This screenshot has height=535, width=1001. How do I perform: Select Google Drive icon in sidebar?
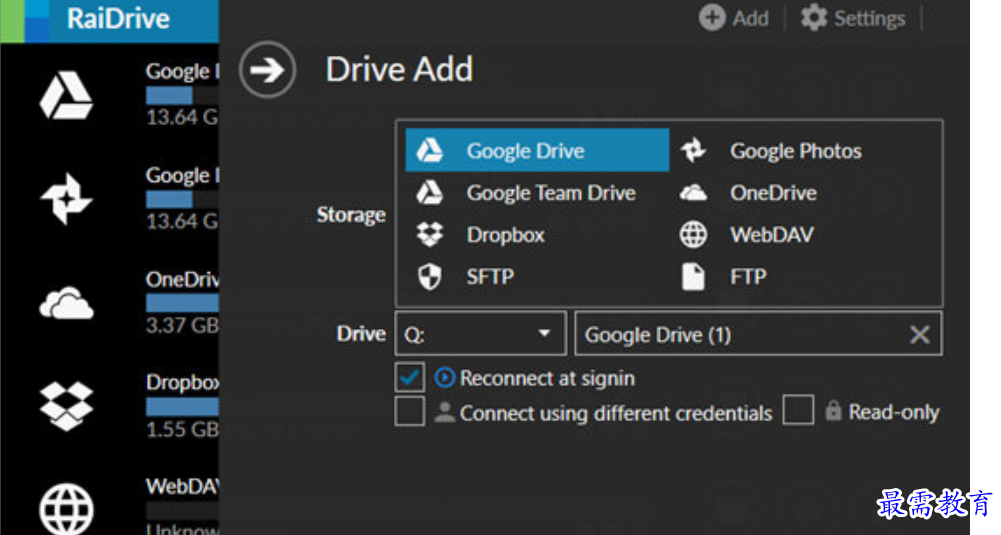[x=66, y=96]
